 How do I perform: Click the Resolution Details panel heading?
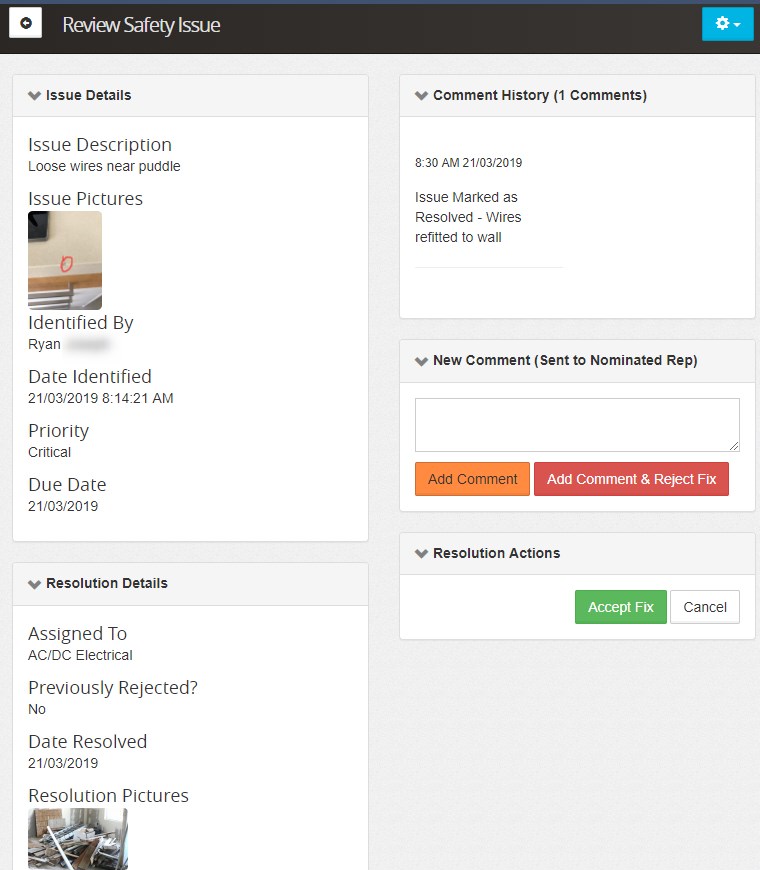107,583
